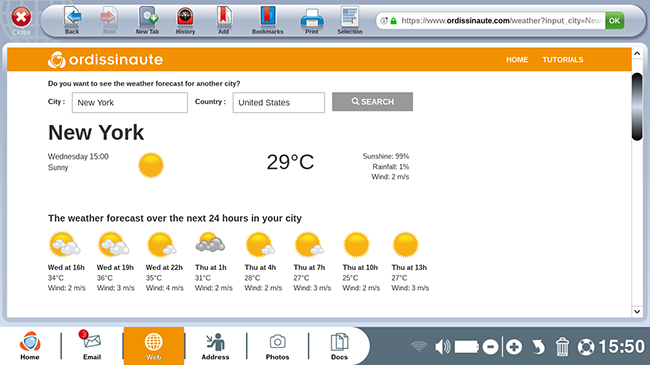Open the History icon

pyautogui.click(x=185, y=17)
